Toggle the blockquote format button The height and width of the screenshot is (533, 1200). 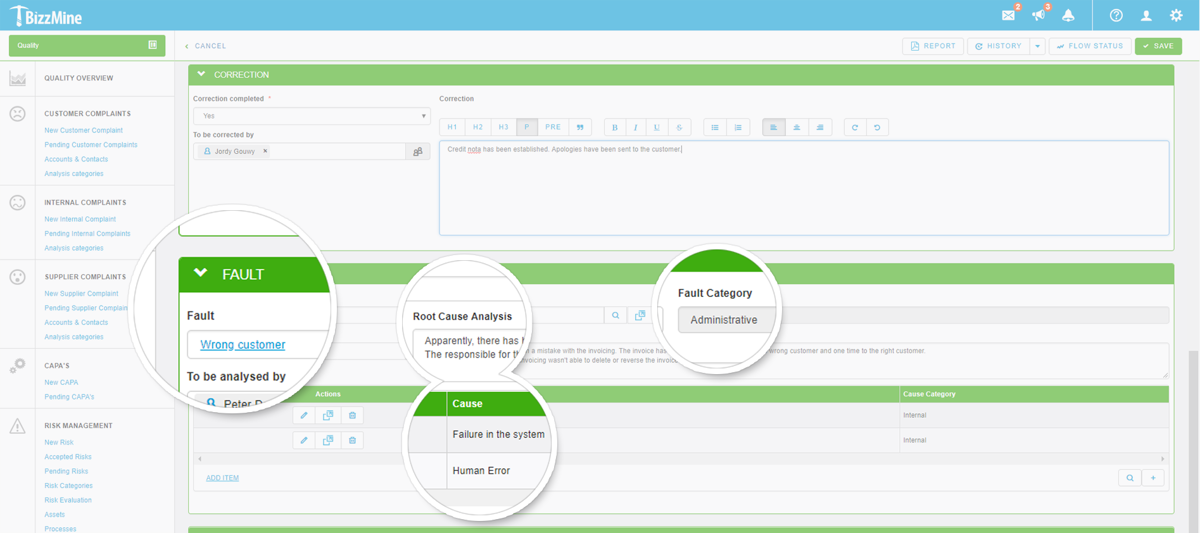pos(579,127)
